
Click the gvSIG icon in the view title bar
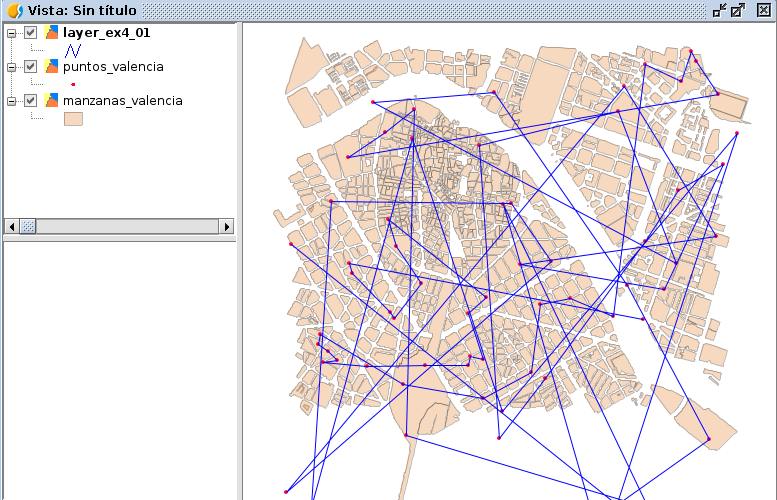pos(14,10)
